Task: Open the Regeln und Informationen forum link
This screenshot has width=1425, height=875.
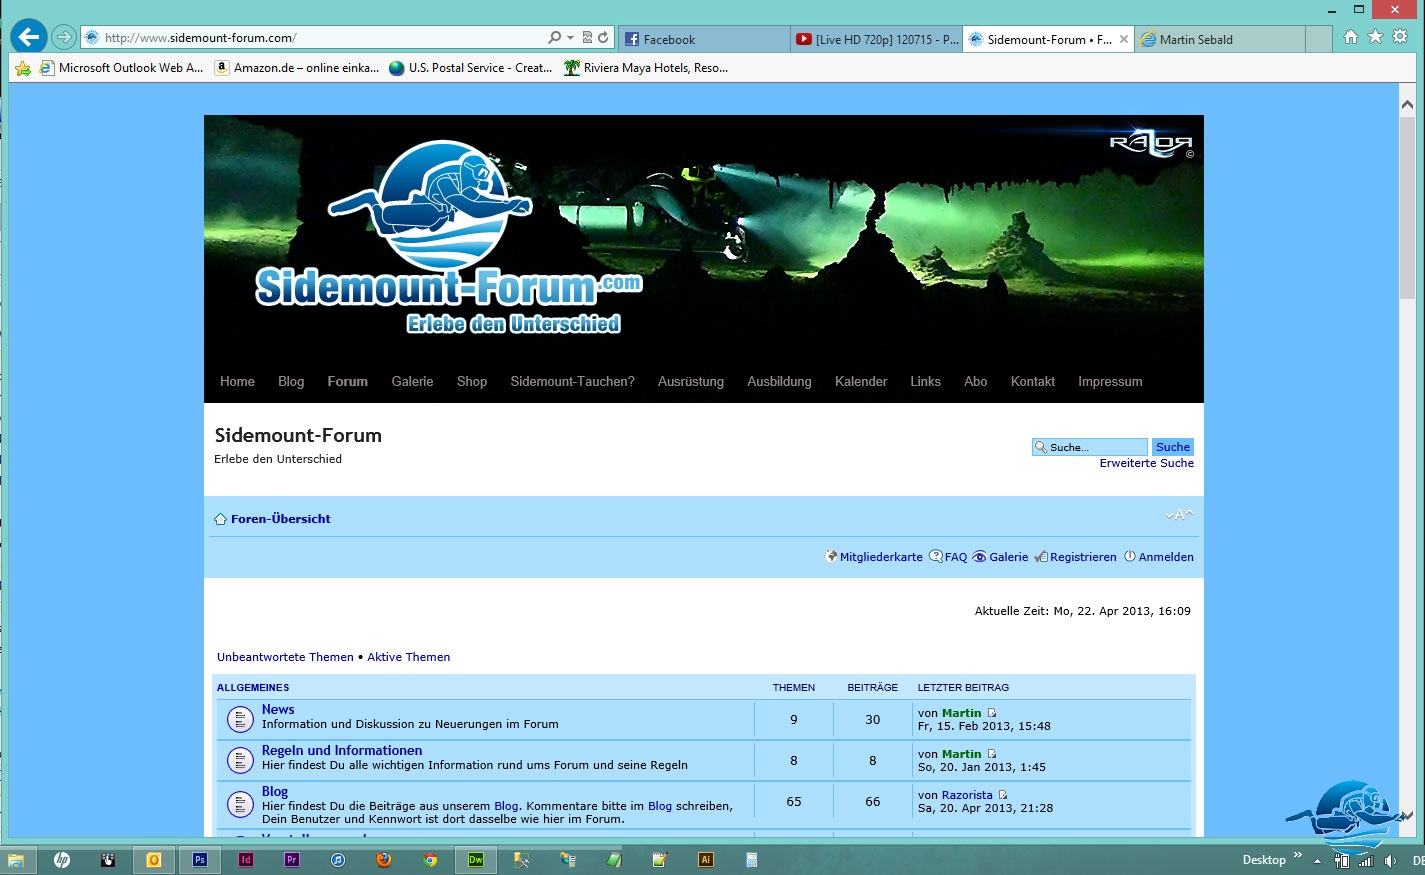Action: (342, 750)
